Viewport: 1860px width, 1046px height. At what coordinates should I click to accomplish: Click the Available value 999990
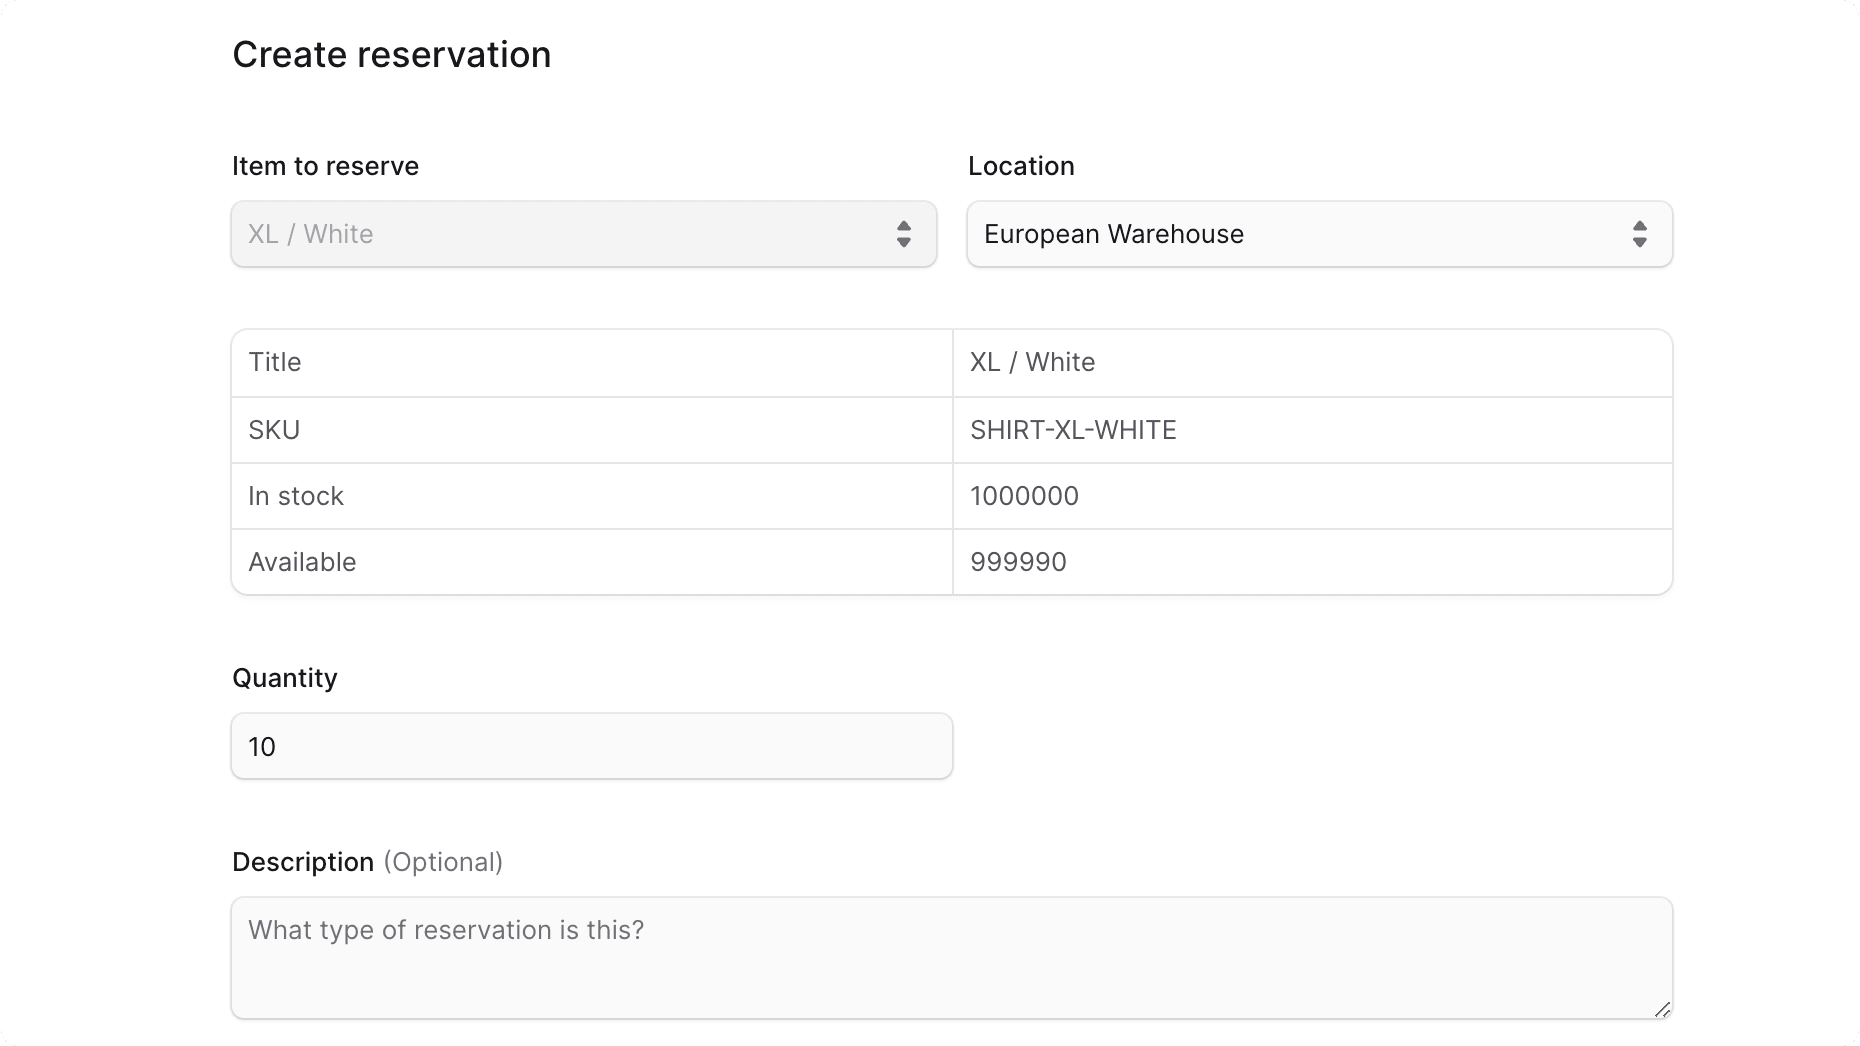click(x=1018, y=562)
